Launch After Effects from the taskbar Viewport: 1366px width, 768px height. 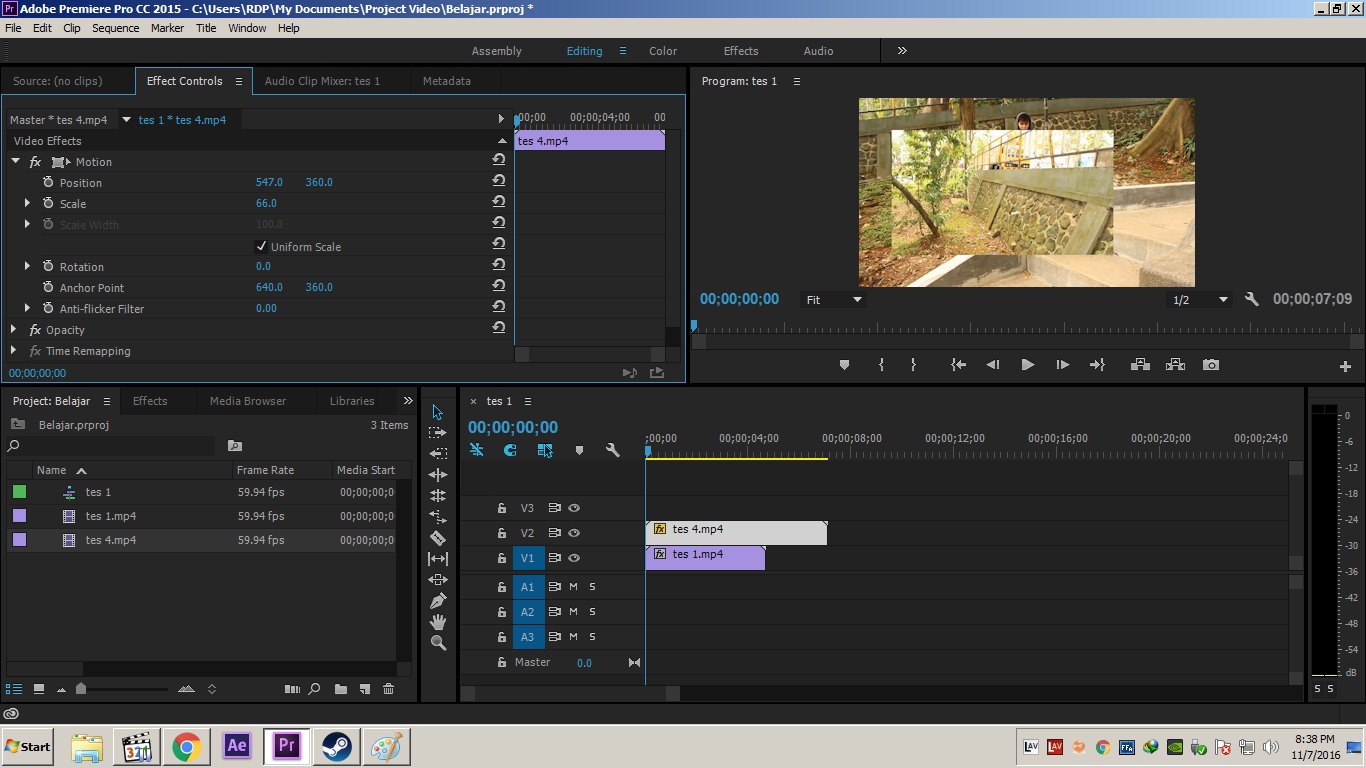tap(237, 746)
